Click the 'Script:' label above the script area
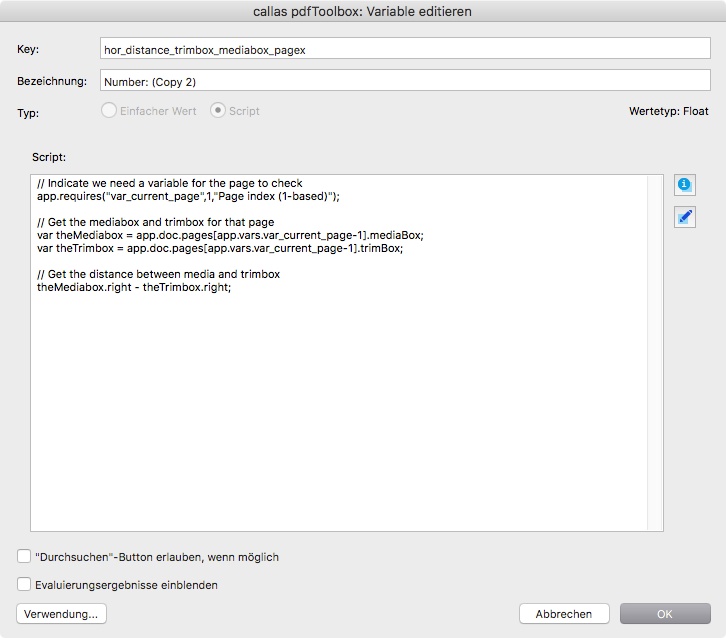Viewport: 726px width, 638px height. [49, 157]
